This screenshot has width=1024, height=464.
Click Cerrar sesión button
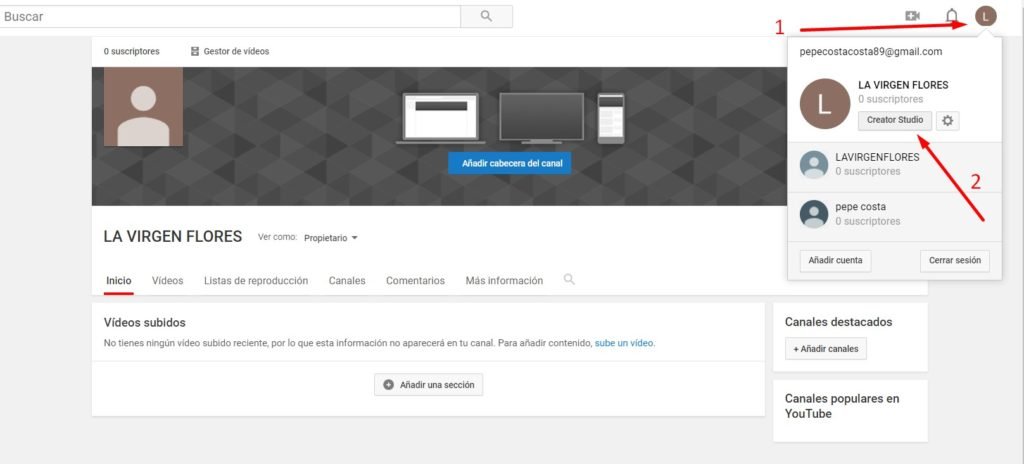click(x=955, y=260)
